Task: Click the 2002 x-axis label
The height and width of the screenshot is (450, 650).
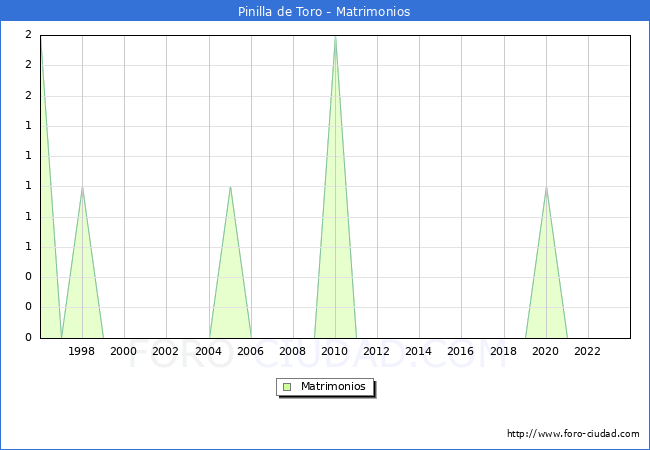Action: 166,351
